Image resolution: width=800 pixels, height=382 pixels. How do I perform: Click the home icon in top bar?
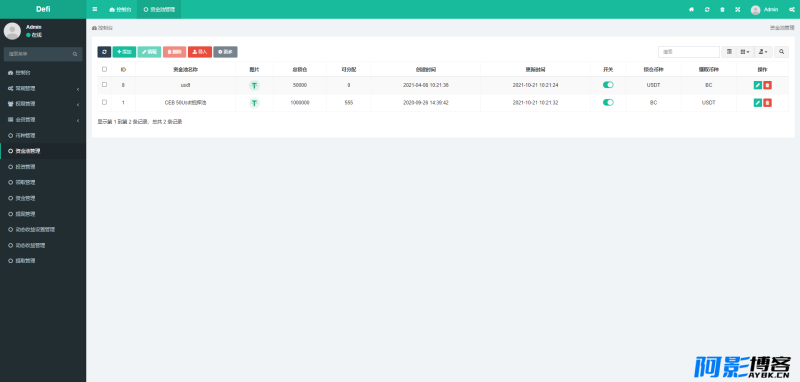[691, 10]
